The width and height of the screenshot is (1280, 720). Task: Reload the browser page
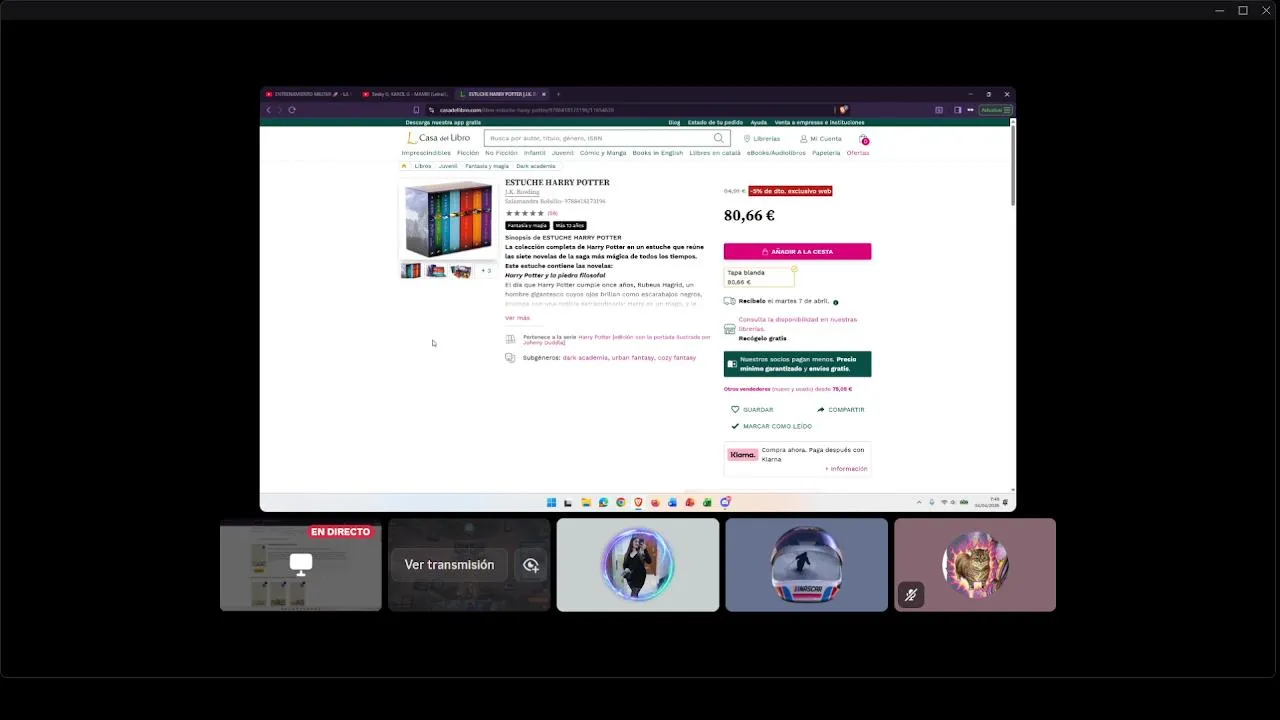(x=292, y=110)
